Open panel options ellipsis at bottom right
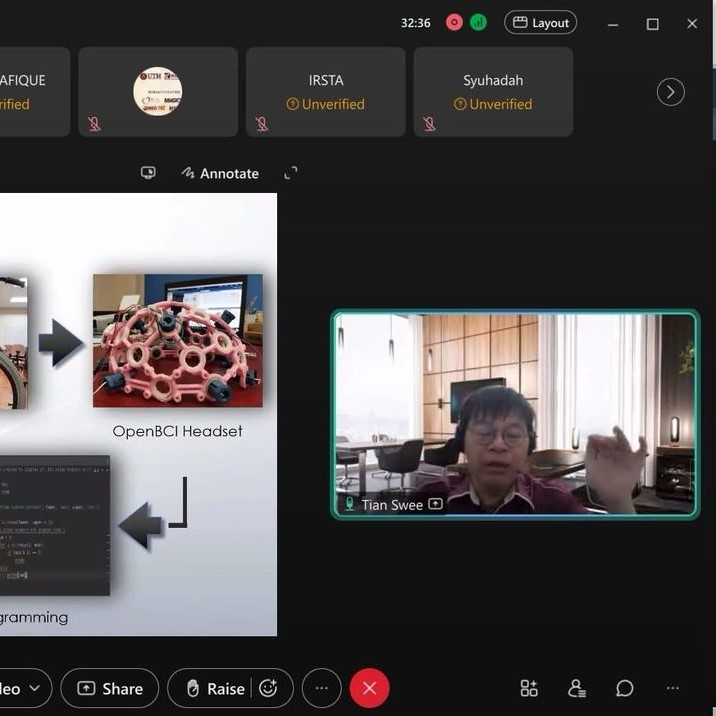Screen dimensions: 716x716 pos(673,688)
